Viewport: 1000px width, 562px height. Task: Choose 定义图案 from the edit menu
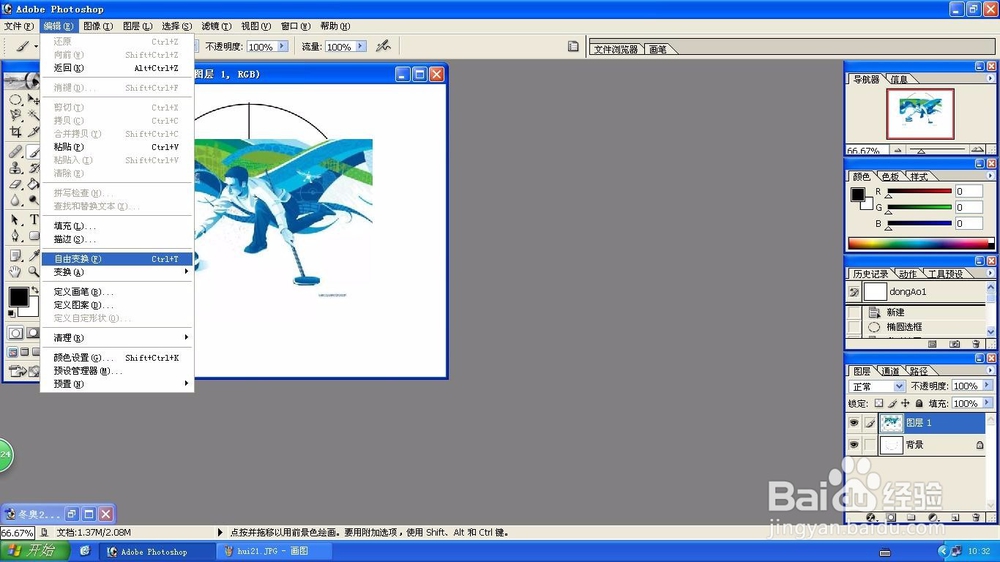point(117,305)
